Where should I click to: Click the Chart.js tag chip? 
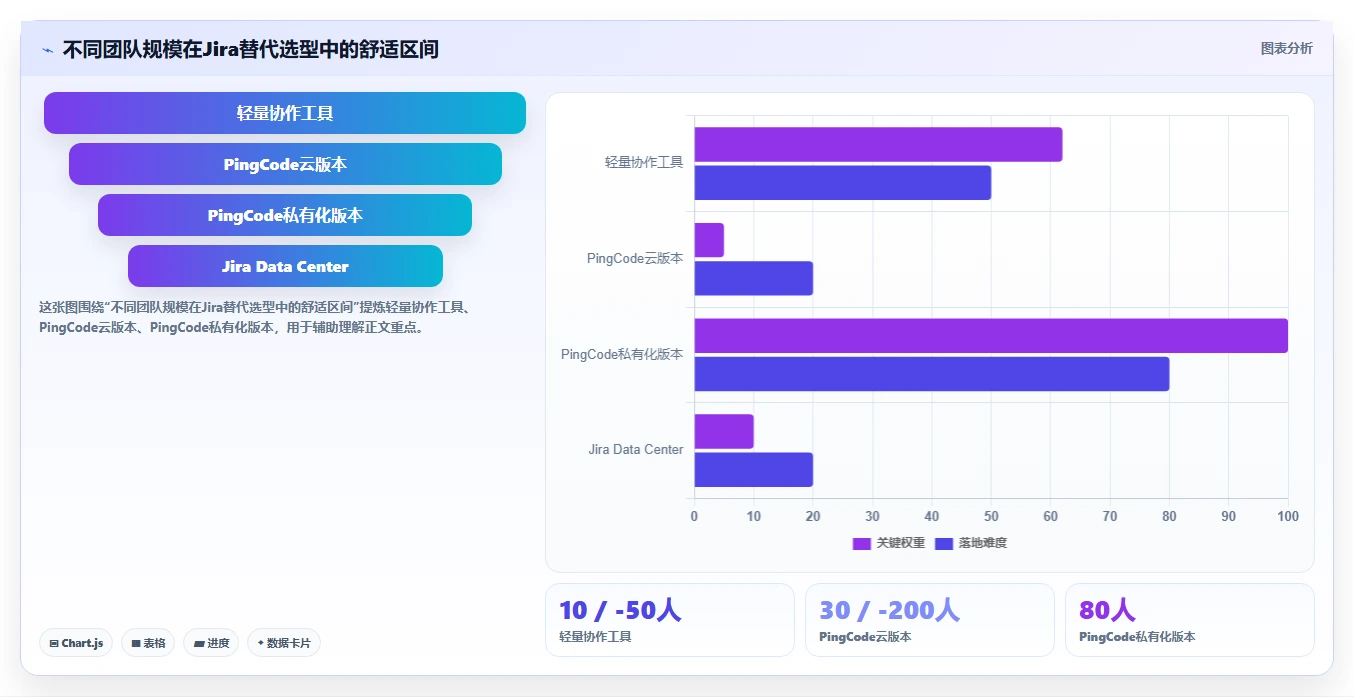pos(77,643)
